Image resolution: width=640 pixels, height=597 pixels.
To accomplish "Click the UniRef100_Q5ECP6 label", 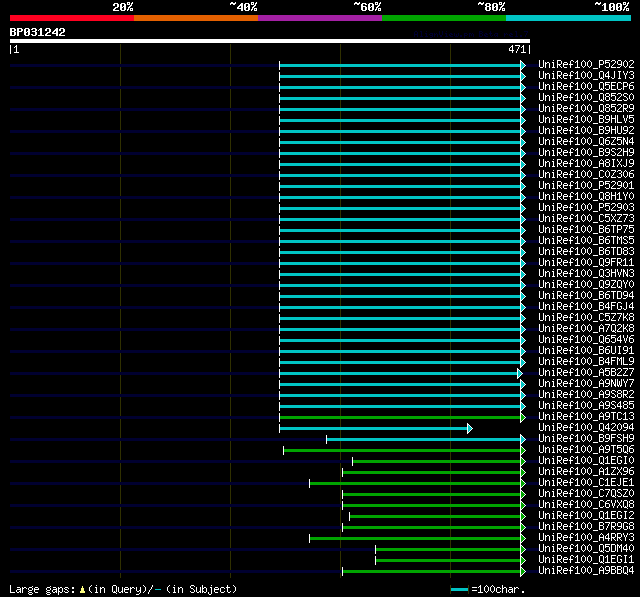I will pyautogui.click(x=586, y=87).
